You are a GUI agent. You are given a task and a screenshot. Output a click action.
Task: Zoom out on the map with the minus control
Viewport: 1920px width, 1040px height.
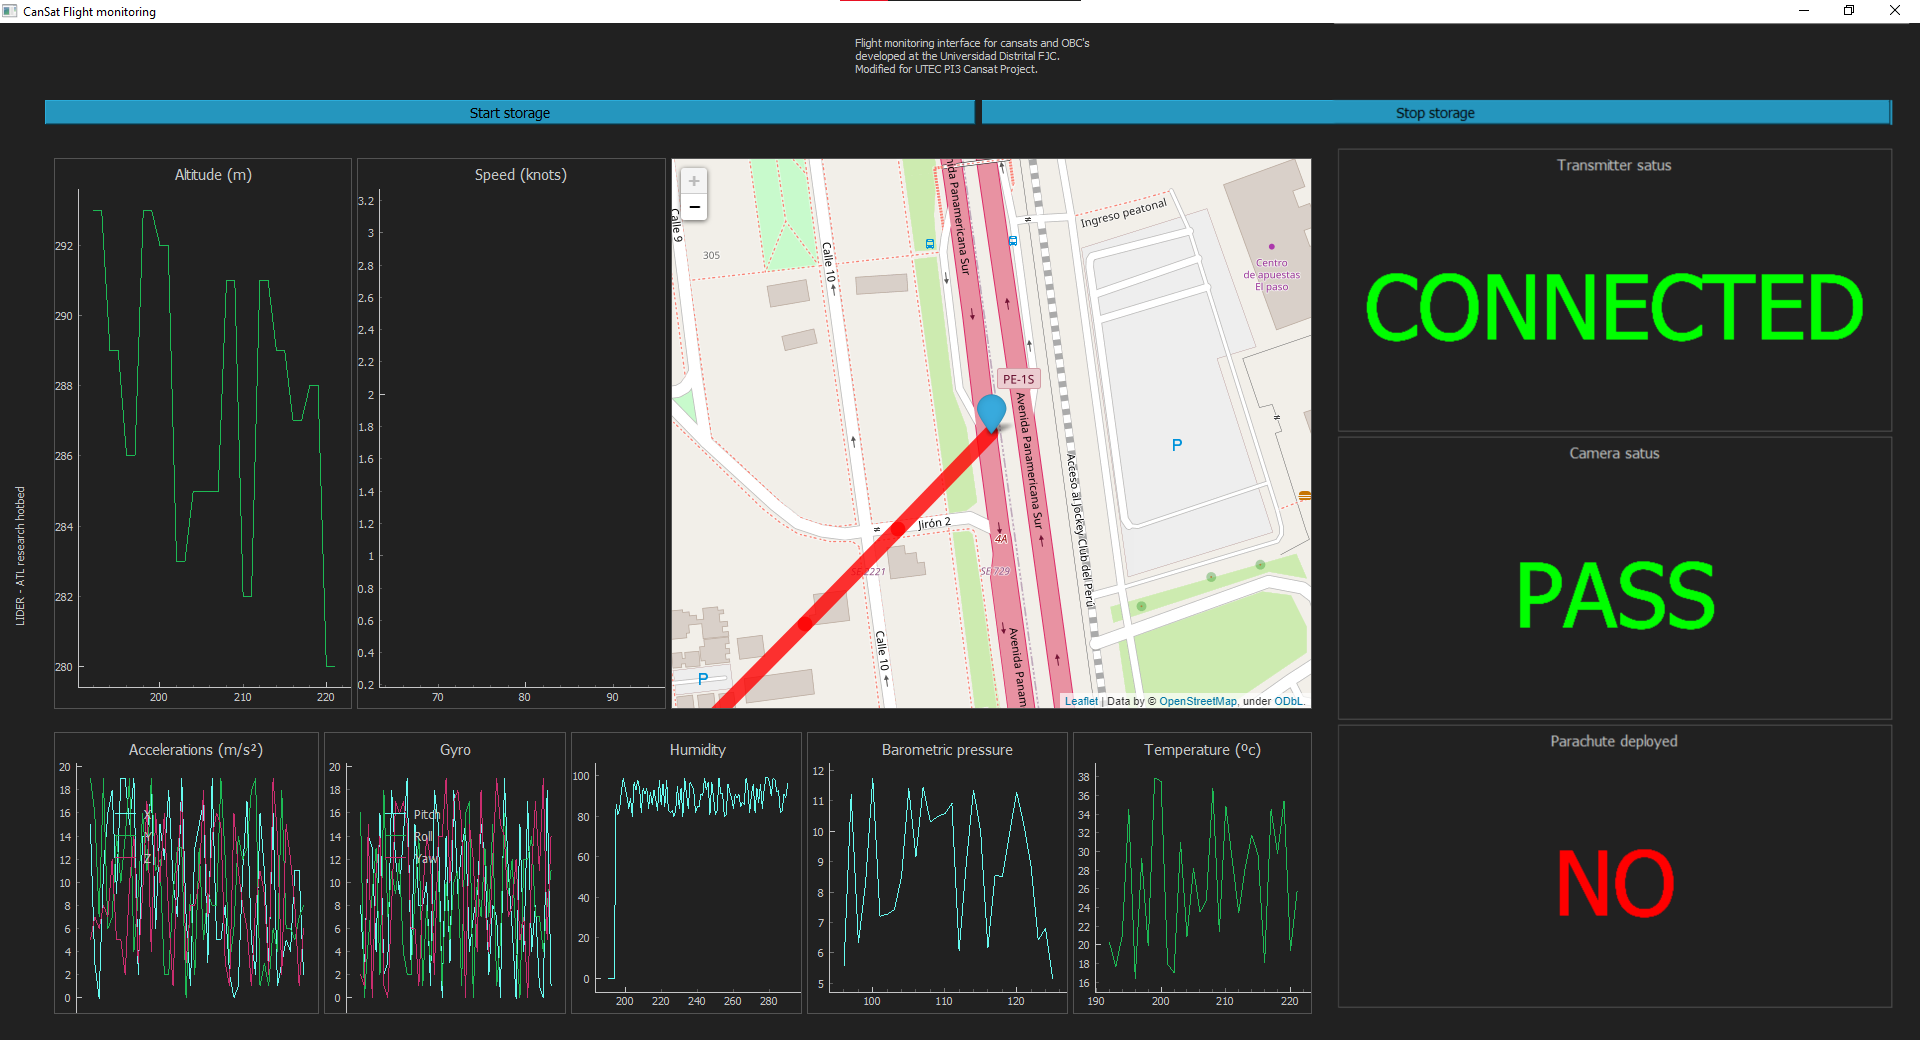pyautogui.click(x=694, y=206)
